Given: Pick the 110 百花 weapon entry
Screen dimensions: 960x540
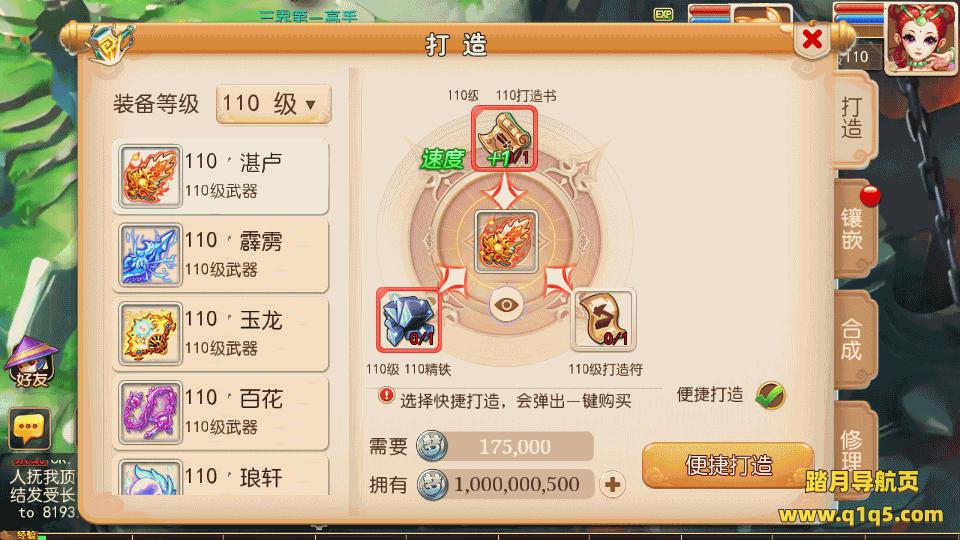Looking at the screenshot, I should pyautogui.click(x=220, y=412).
